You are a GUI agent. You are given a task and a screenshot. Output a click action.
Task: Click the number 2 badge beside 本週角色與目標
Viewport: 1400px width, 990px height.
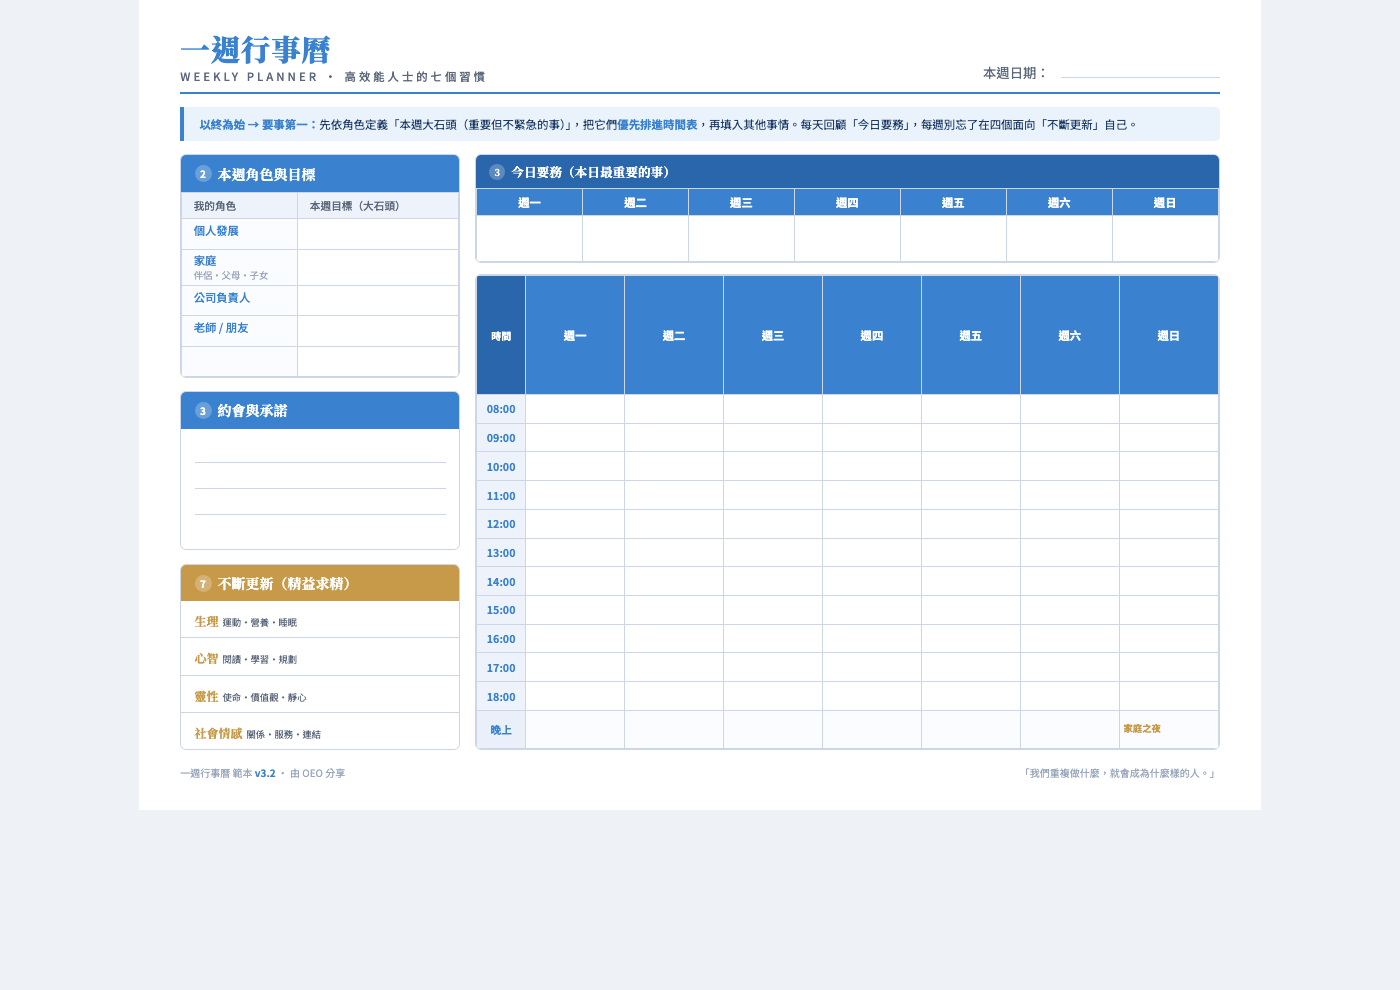(203, 174)
